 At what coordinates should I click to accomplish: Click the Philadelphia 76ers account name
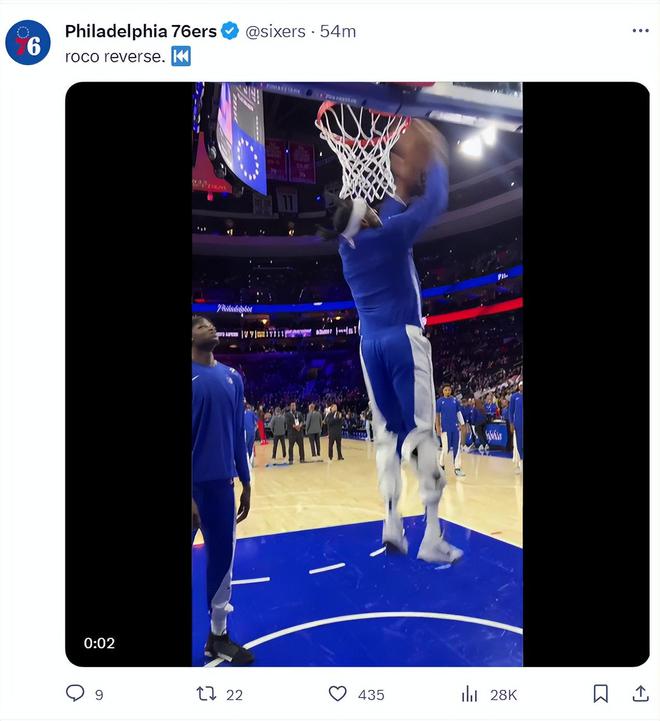(141, 31)
